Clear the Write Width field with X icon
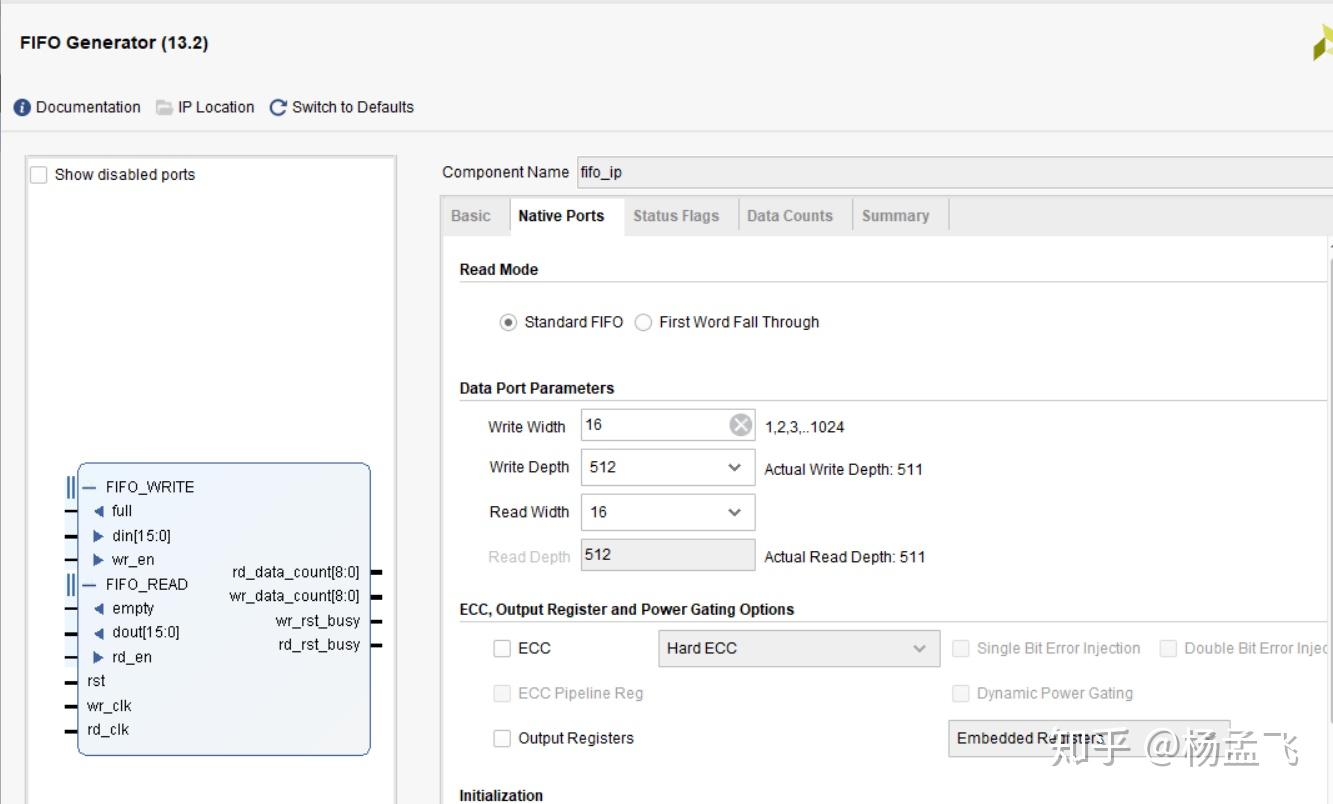 pyautogui.click(x=740, y=426)
